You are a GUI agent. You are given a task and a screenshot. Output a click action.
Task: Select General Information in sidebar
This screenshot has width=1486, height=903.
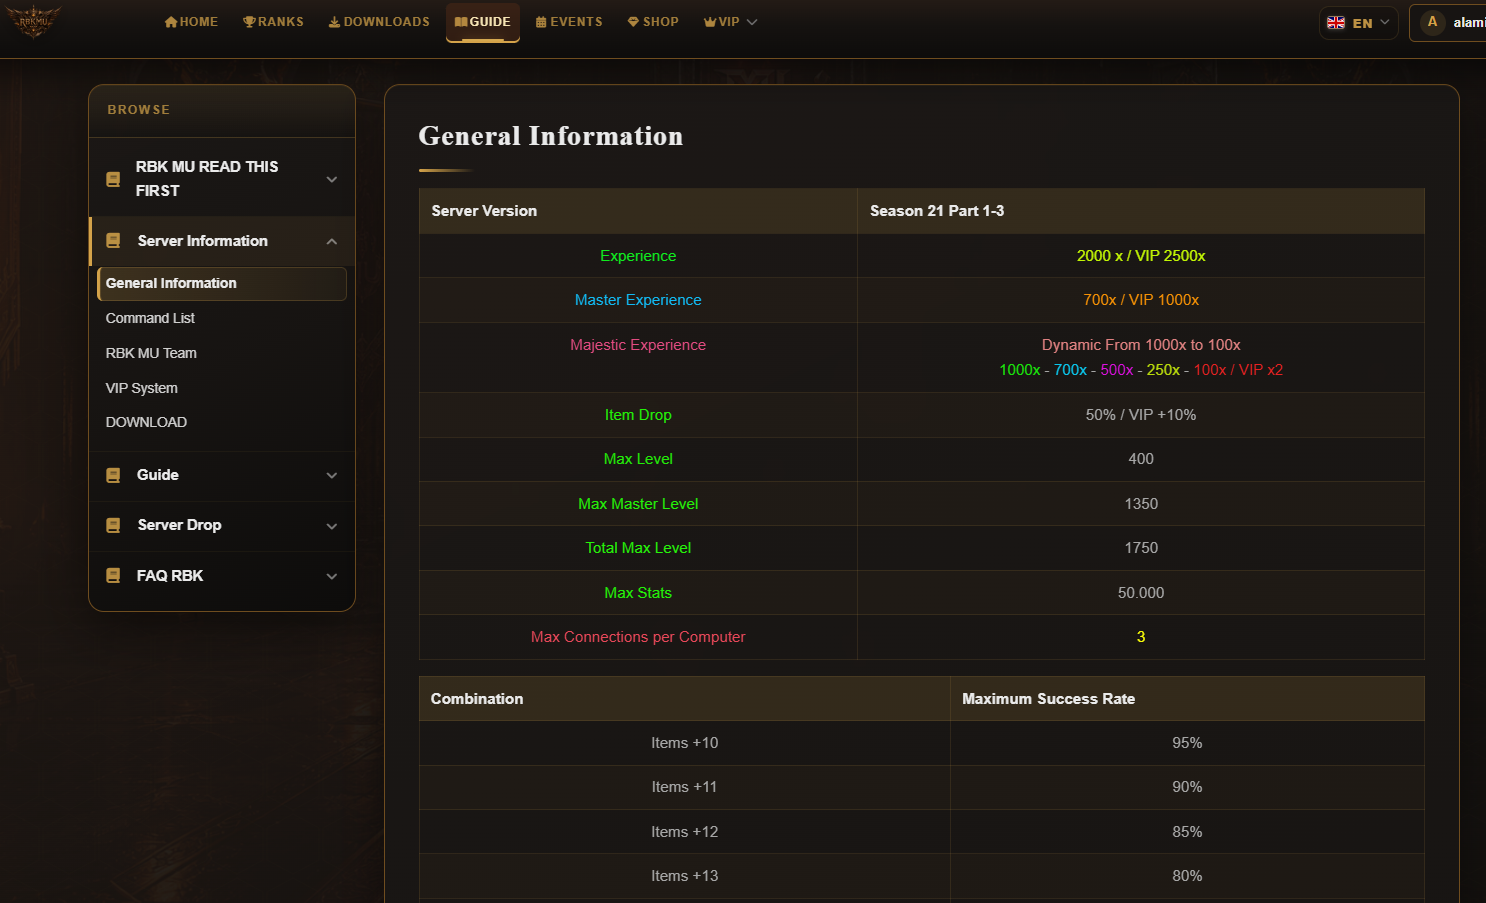point(222,284)
